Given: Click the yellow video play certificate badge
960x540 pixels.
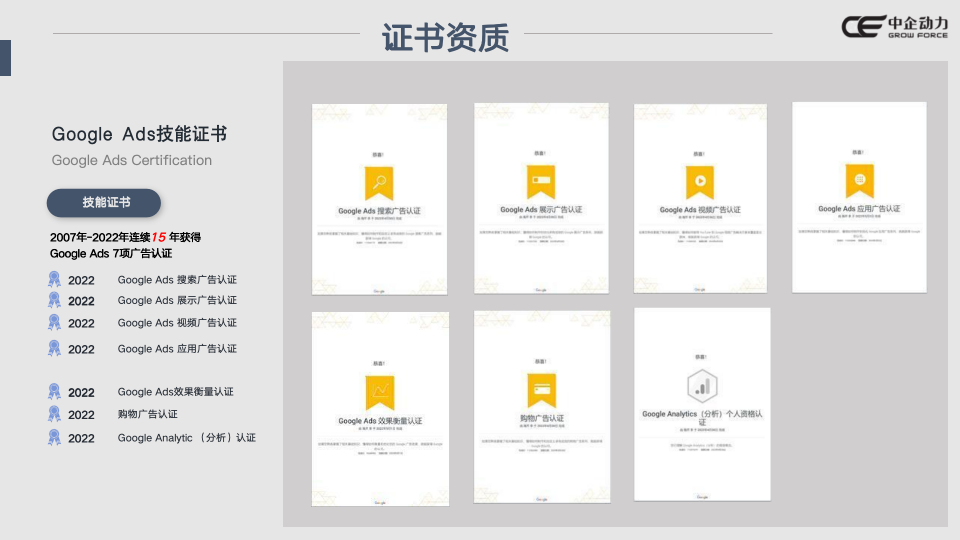Looking at the screenshot, I should (x=700, y=182).
